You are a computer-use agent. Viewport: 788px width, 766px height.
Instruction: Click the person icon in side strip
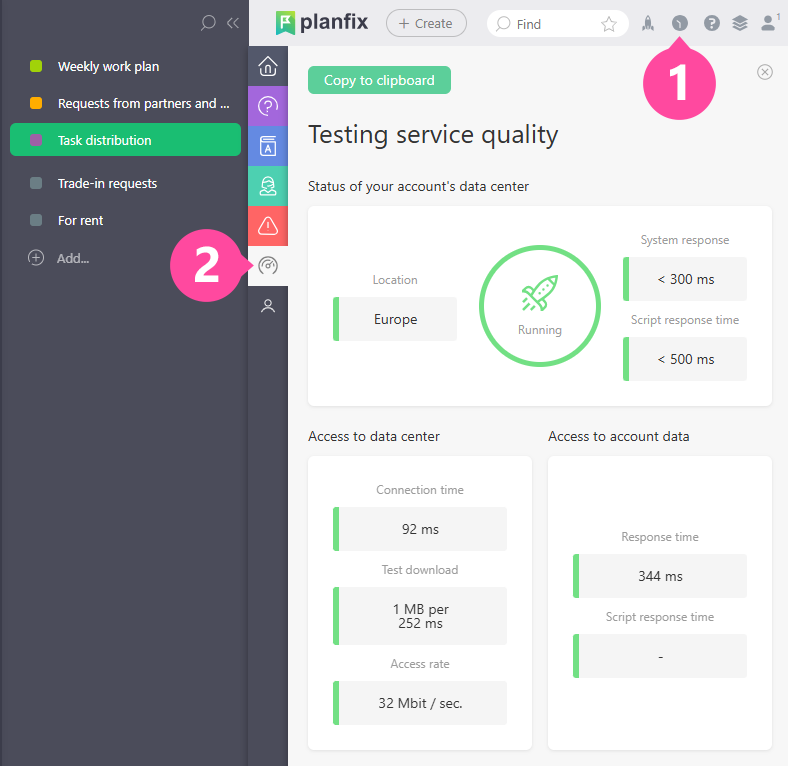(268, 306)
